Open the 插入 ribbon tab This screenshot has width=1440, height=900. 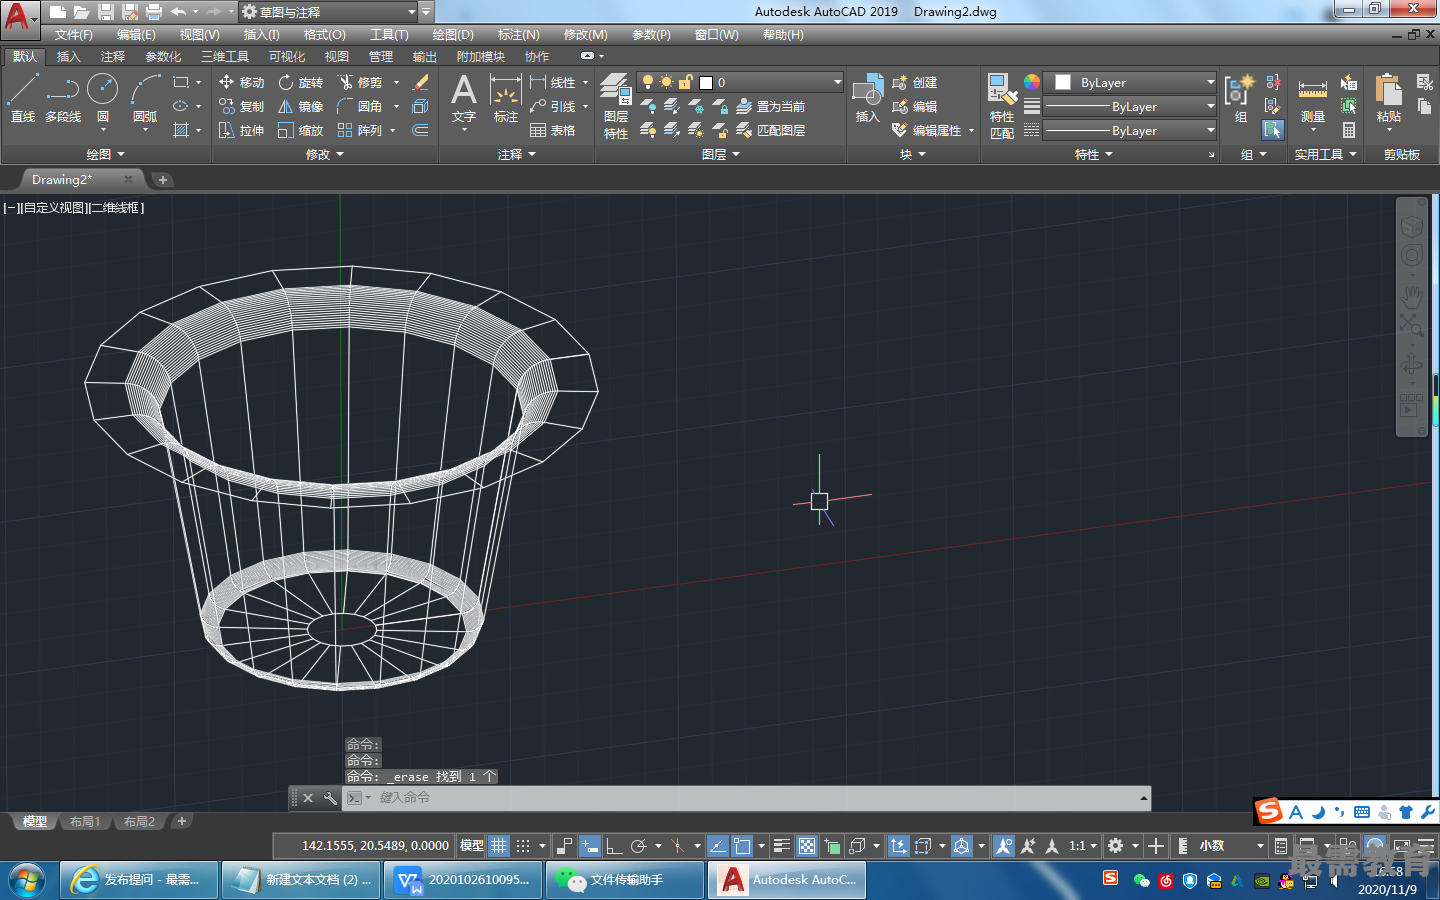point(68,56)
